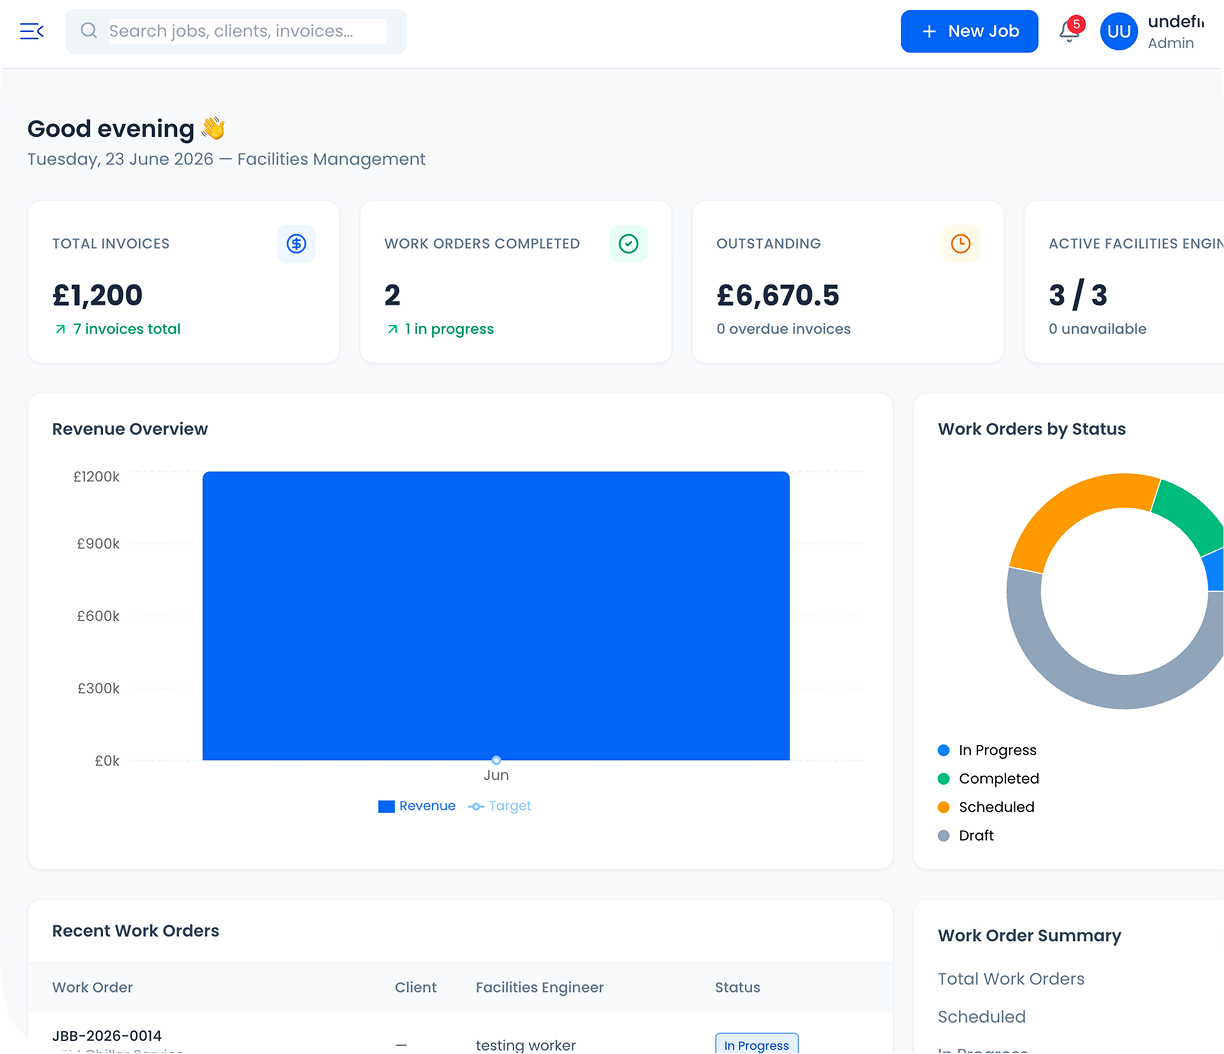This screenshot has height=1054, width=1224.
Task: Click the Total Invoices dollar icon
Action: point(296,243)
